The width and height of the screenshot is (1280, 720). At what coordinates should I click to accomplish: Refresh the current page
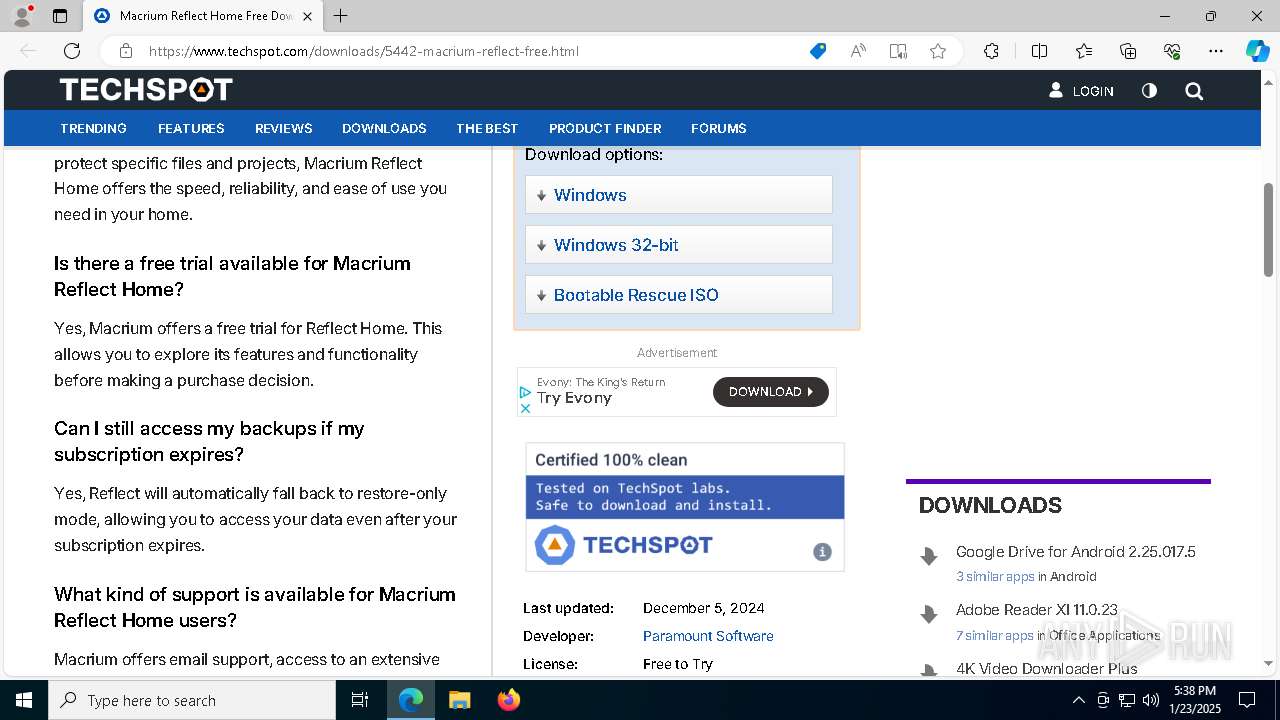pyautogui.click(x=72, y=51)
